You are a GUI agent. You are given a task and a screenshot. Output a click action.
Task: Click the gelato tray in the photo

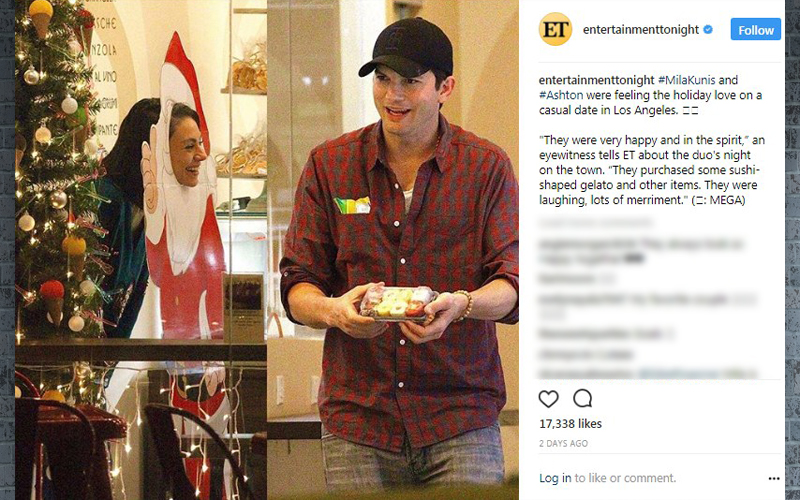pyautogui.click(x=398, y=304)
